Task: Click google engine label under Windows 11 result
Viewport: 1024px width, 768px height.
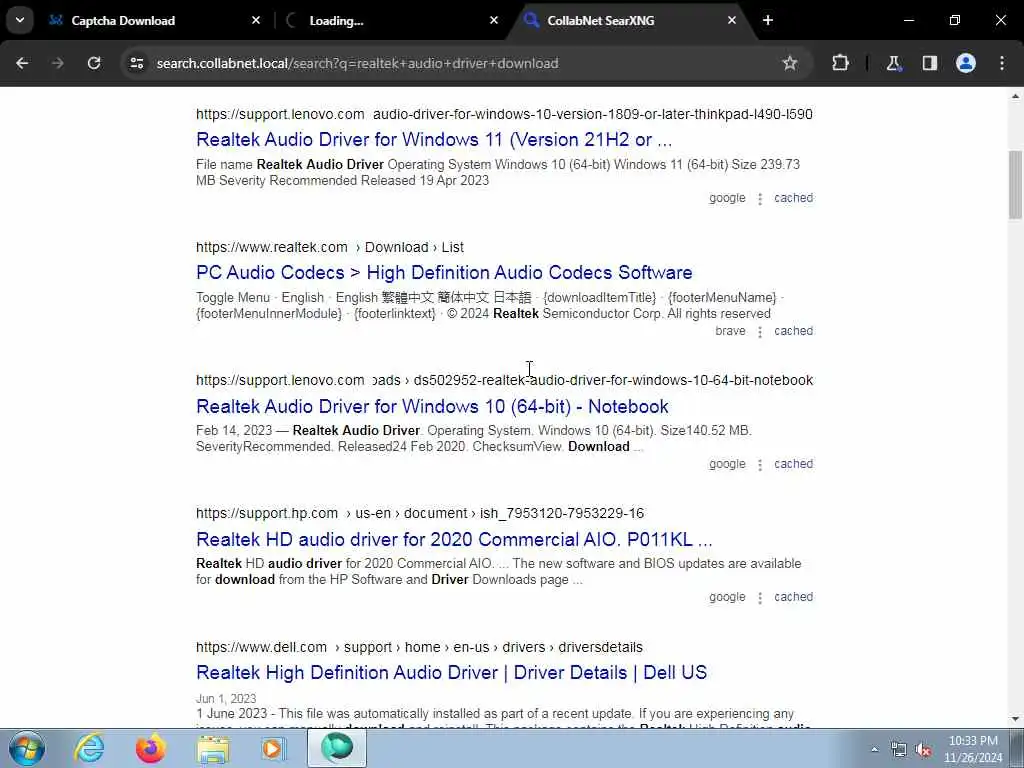Action: [x=727, y=198]
